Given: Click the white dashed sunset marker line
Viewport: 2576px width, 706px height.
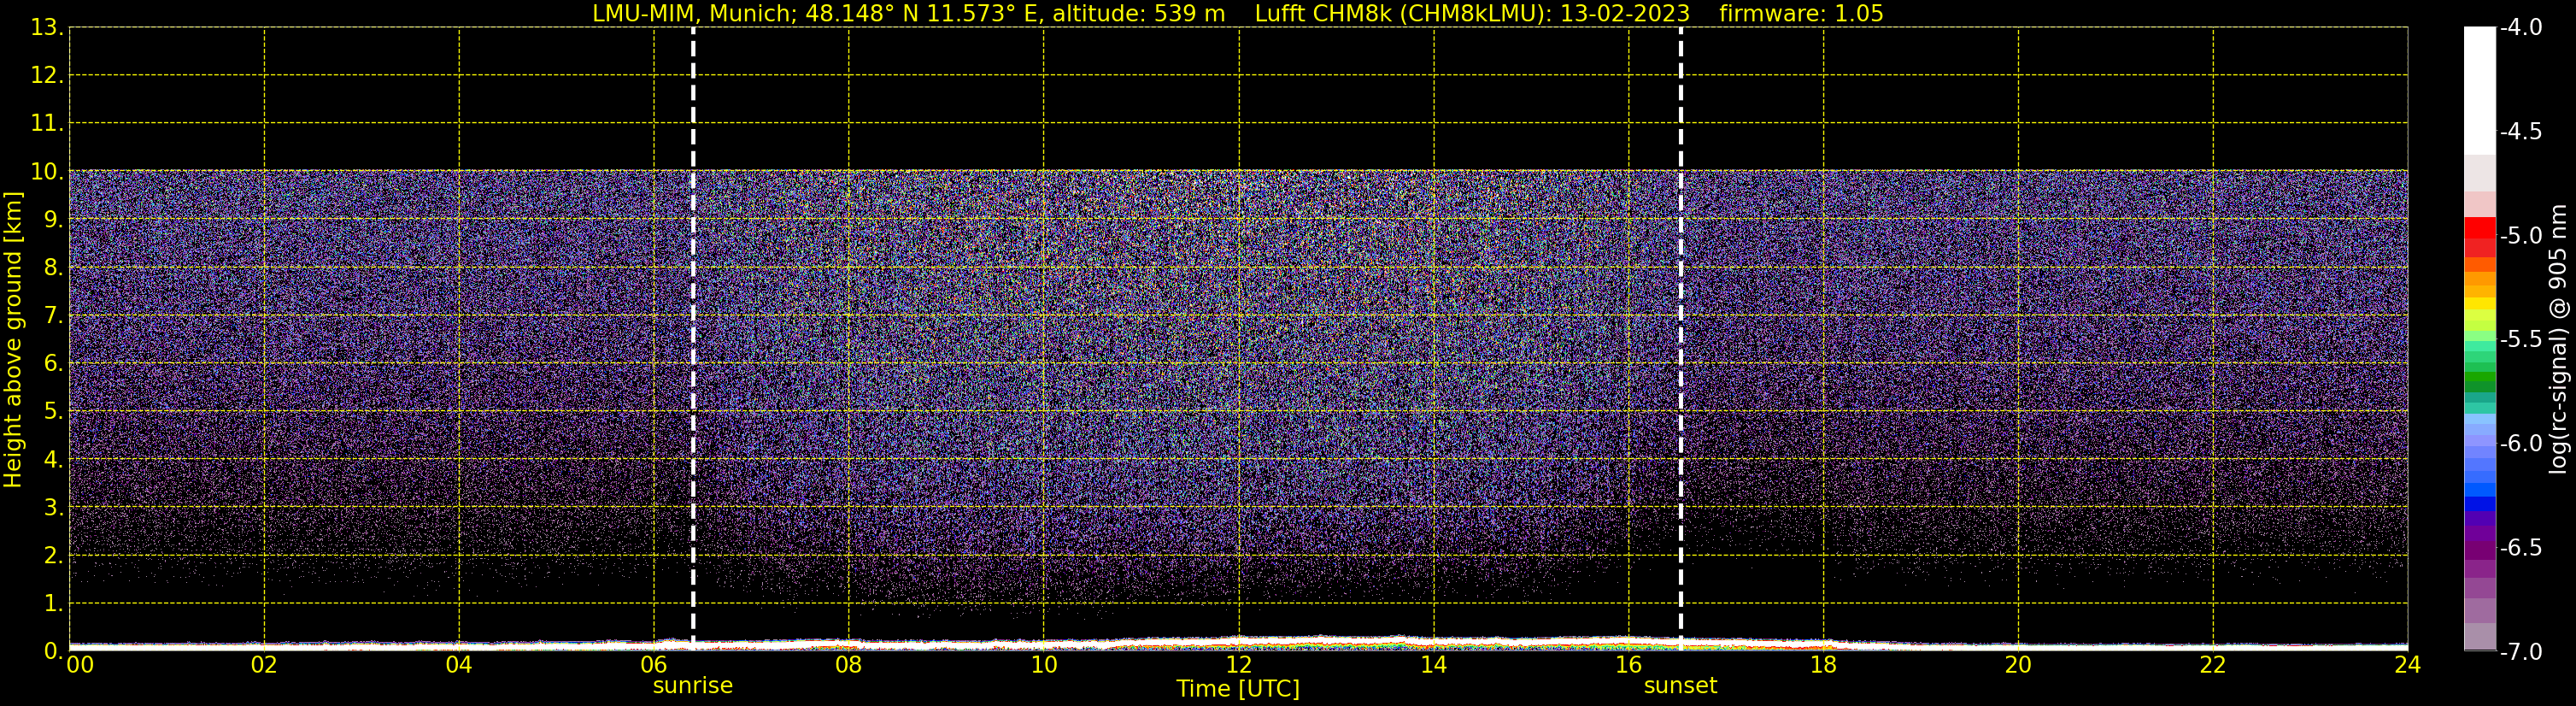Looking at the screenshot, I should (1680, 338).
